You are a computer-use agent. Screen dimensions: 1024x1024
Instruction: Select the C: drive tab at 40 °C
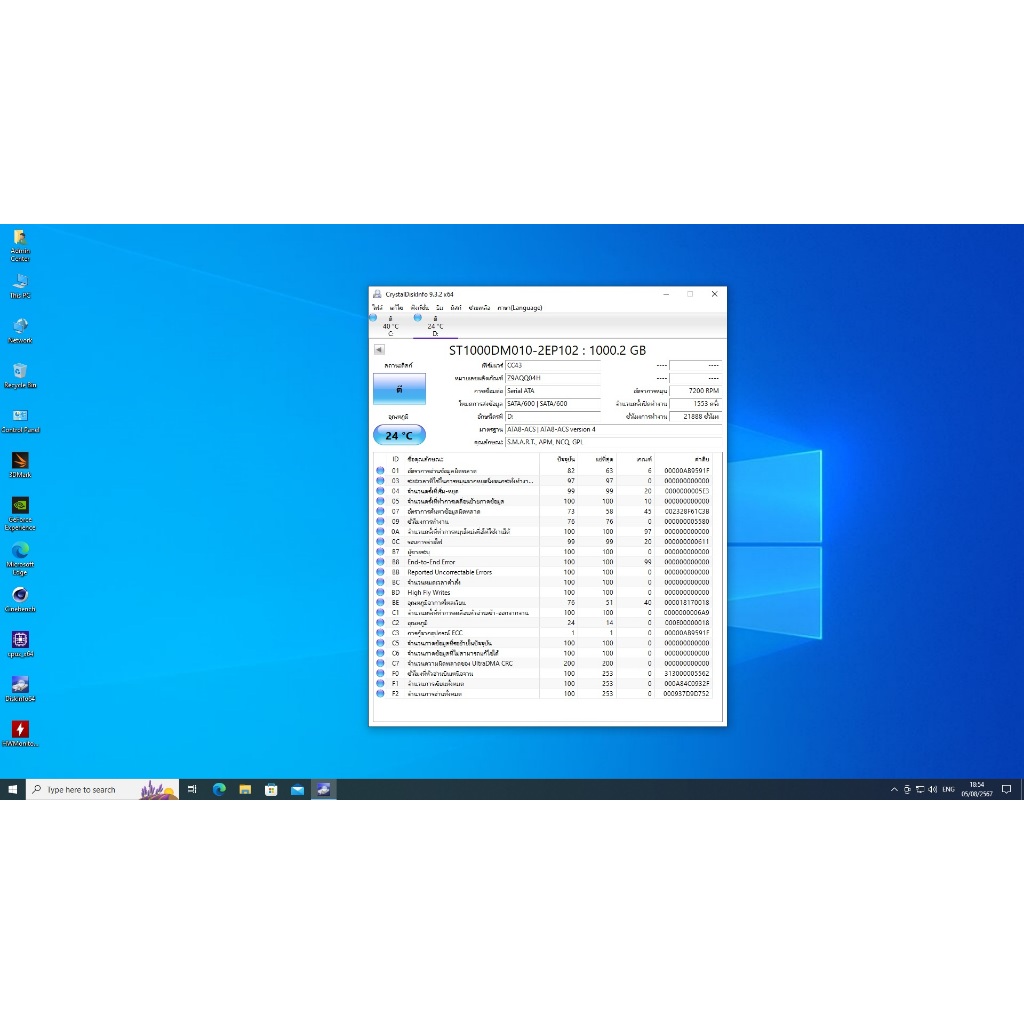pyautogui.click(x=389, y=326)
